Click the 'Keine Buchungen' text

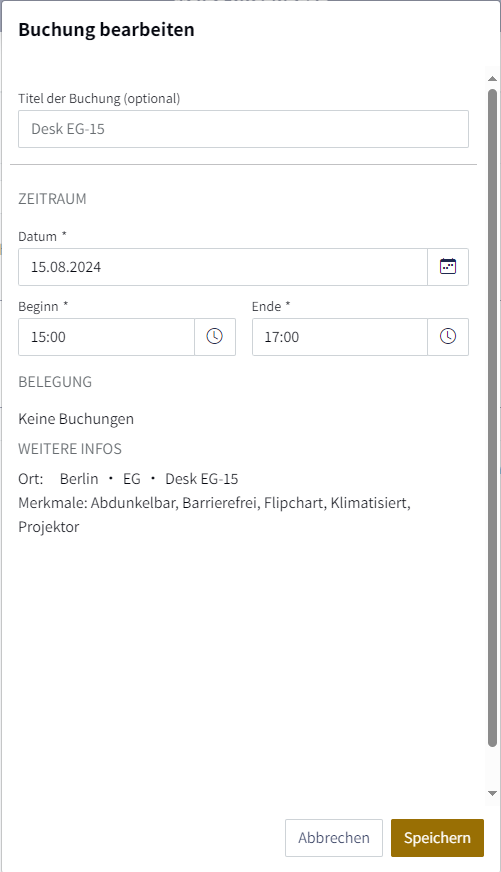tap(76, 419)
